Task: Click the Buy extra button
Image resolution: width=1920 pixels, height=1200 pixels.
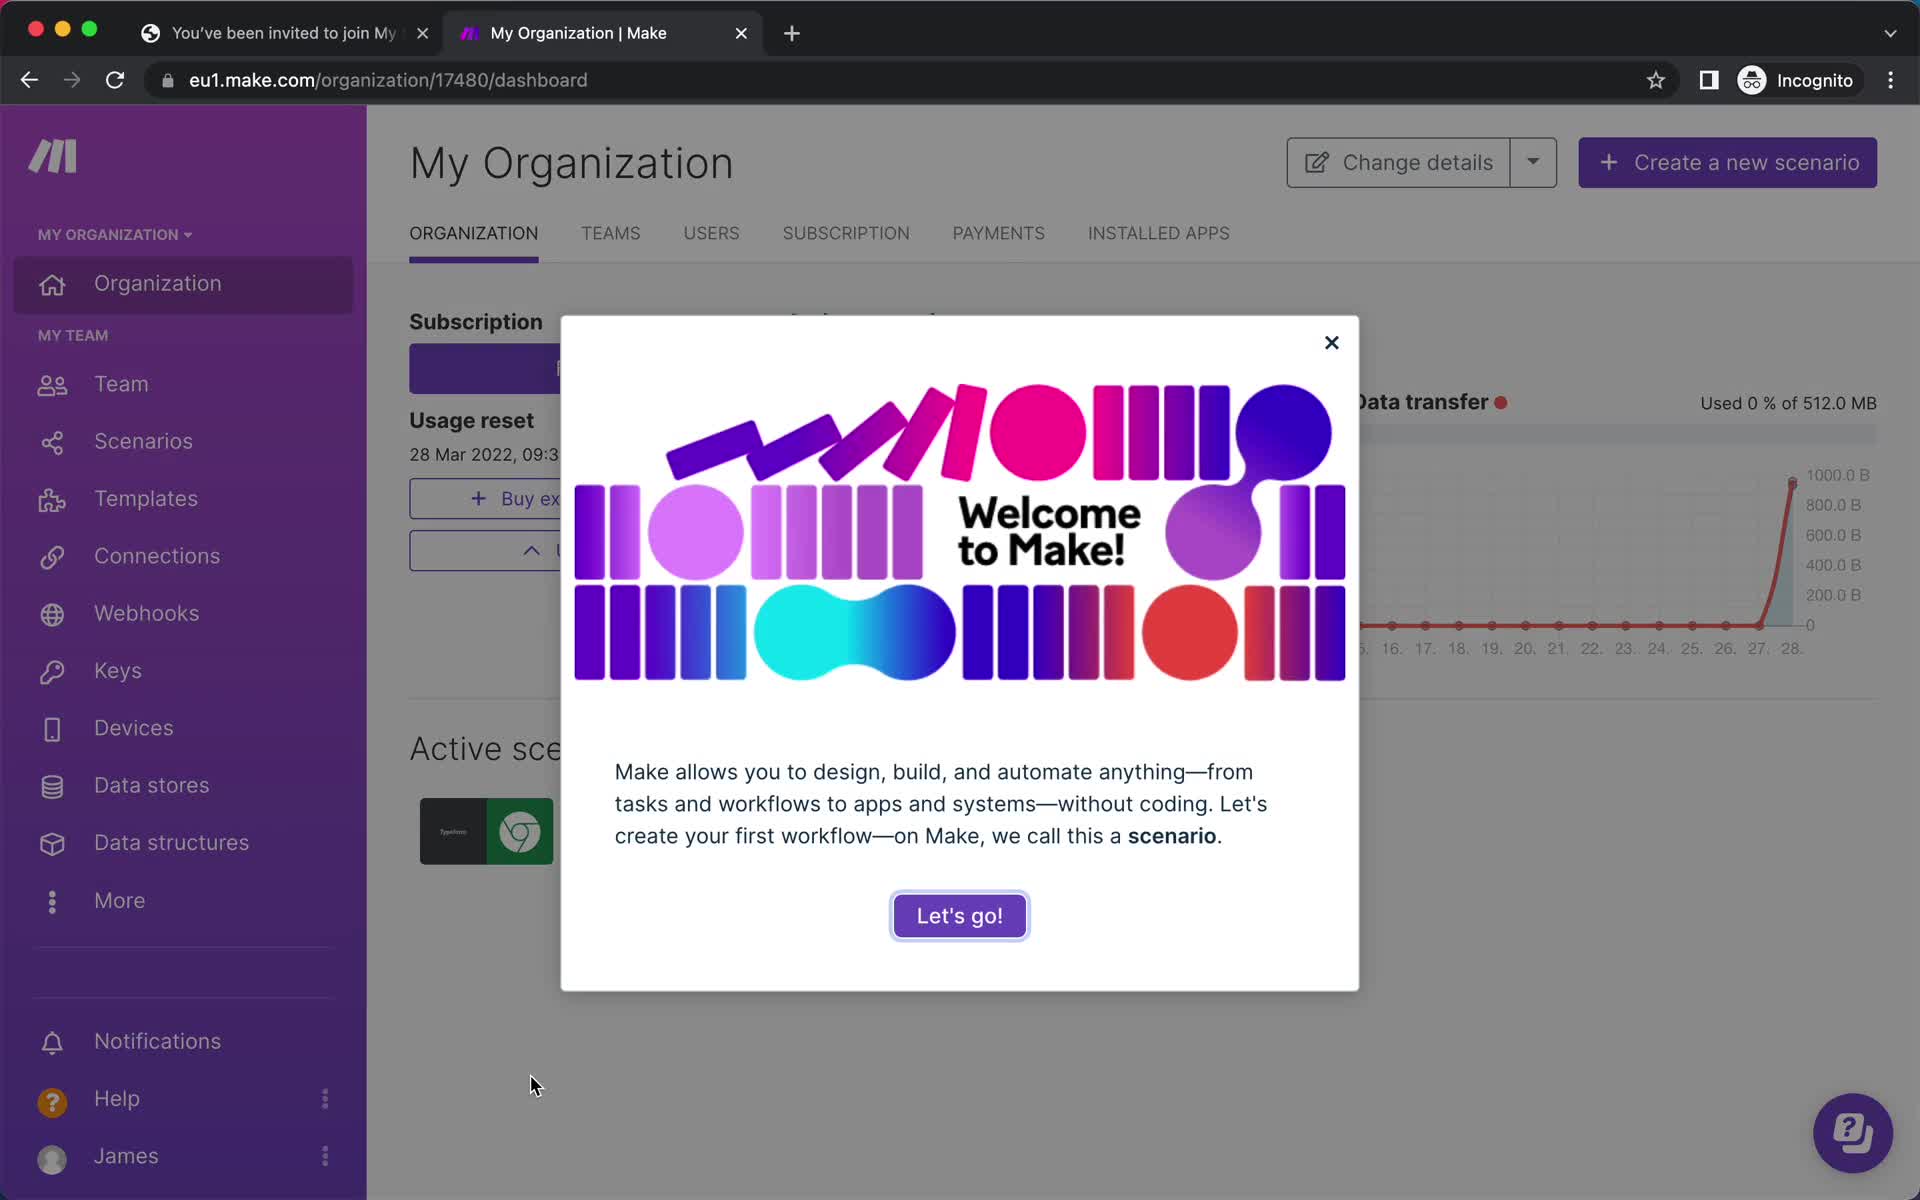Action: pos(485,499)
